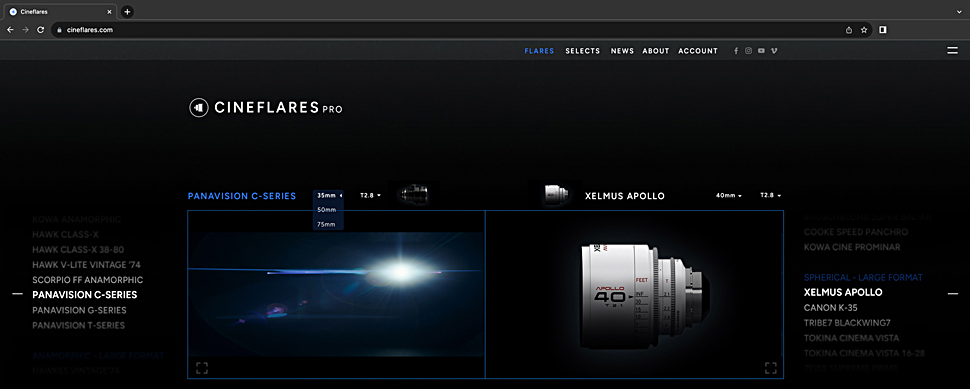Image resolution: width=970 pixels, height=389 pixels.
Task: Select Hawk V-Lite Vintage '74 lens
Action: [x=87, y=265]
